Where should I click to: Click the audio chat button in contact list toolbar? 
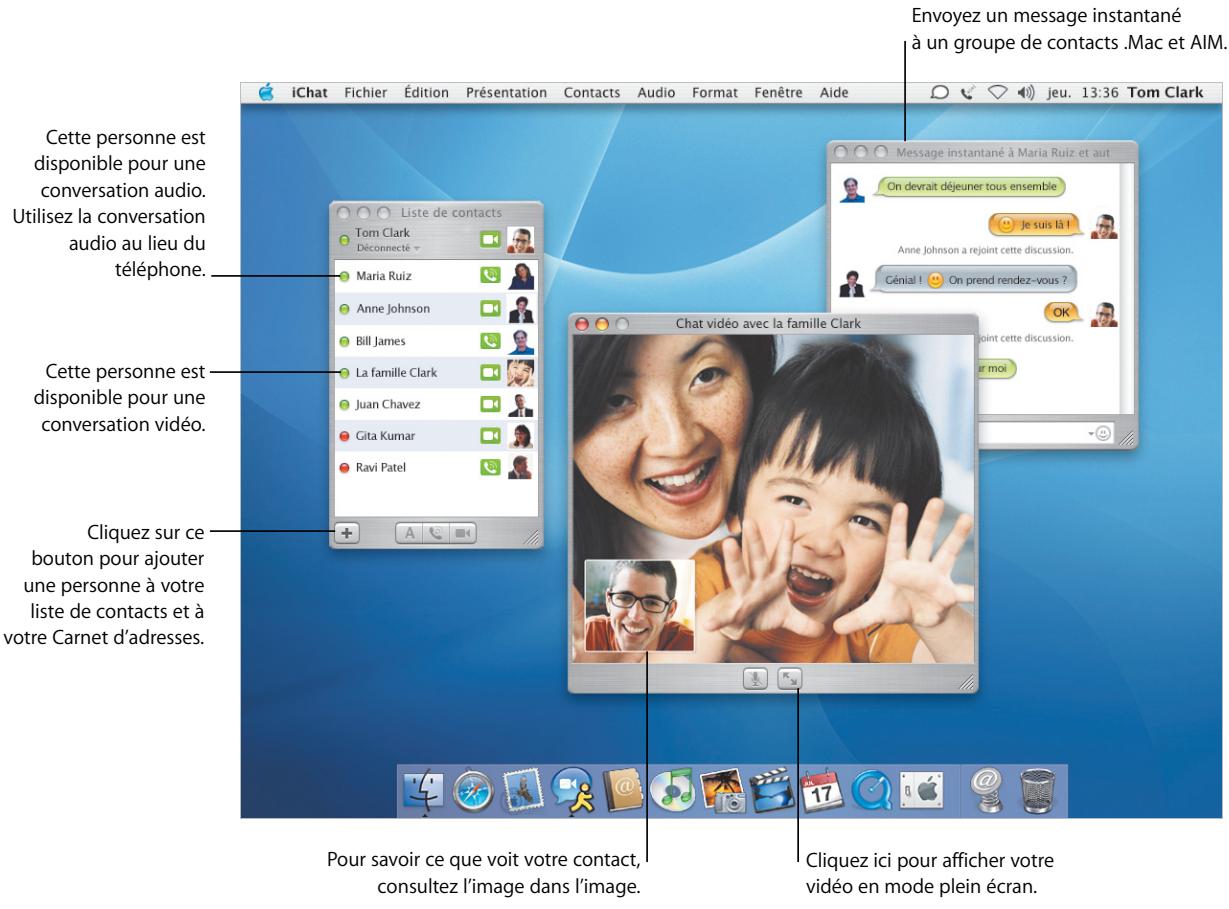coord(435,533)
